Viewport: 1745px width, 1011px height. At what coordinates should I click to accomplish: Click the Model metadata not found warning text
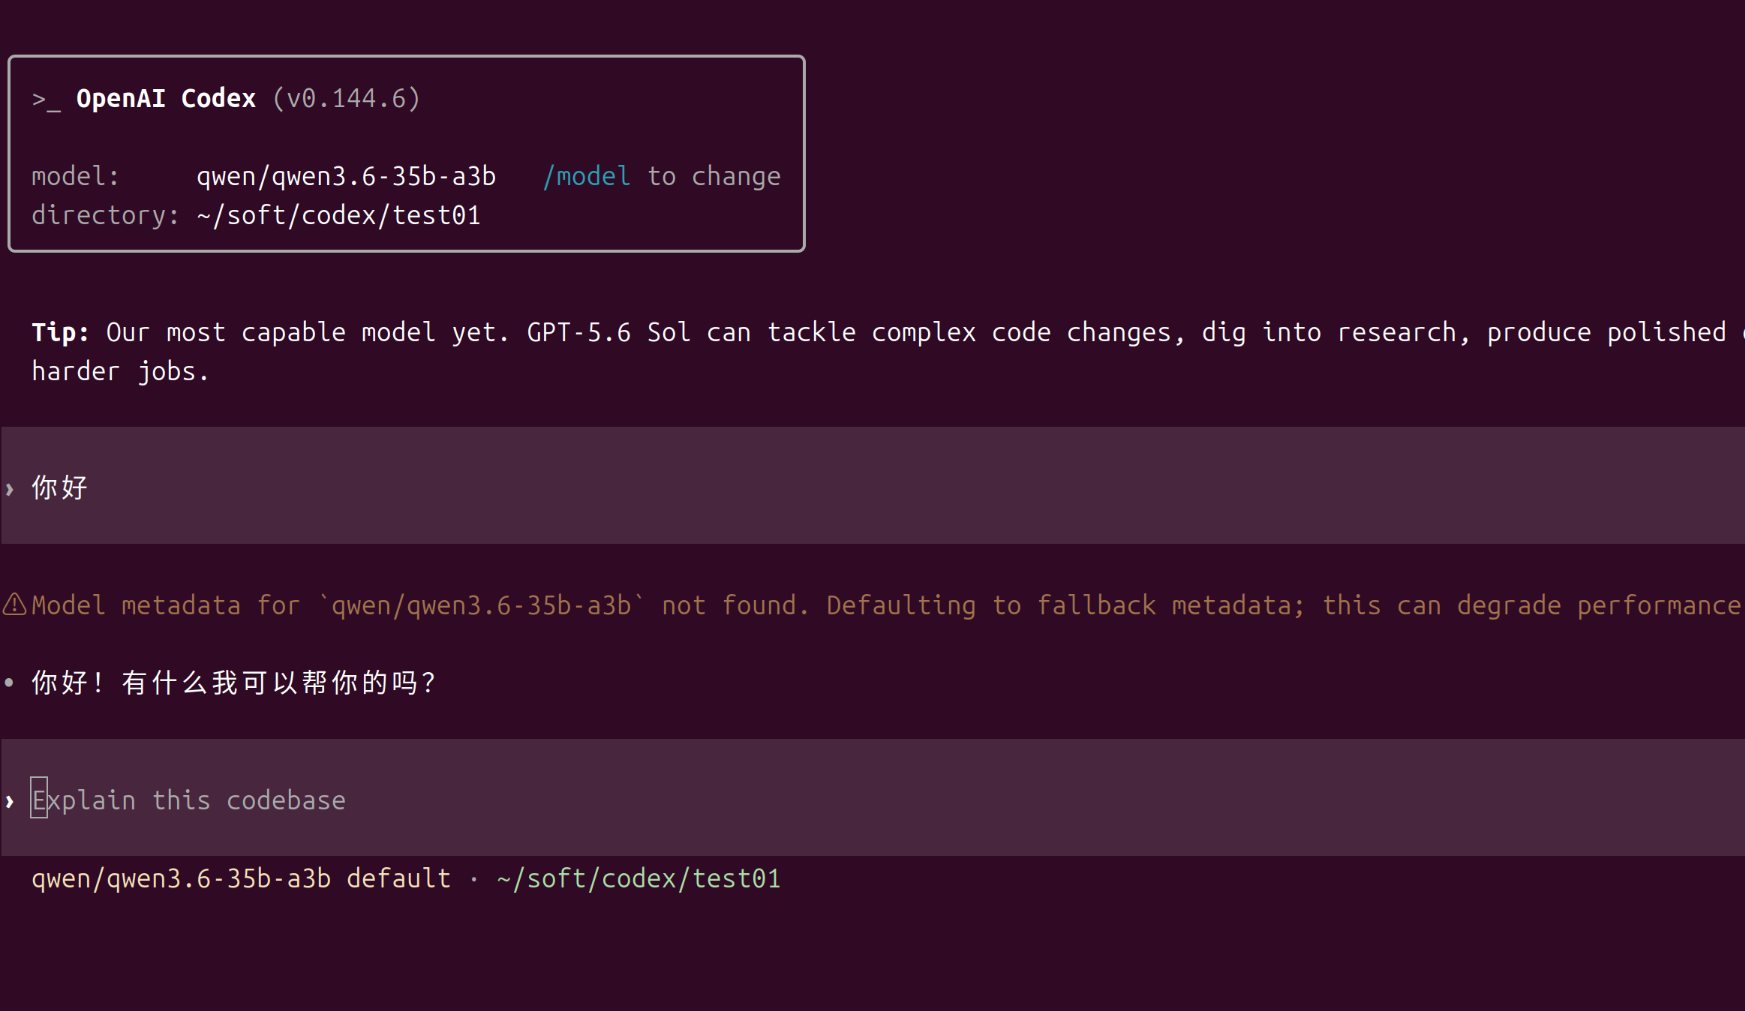[x=886, y=605]
